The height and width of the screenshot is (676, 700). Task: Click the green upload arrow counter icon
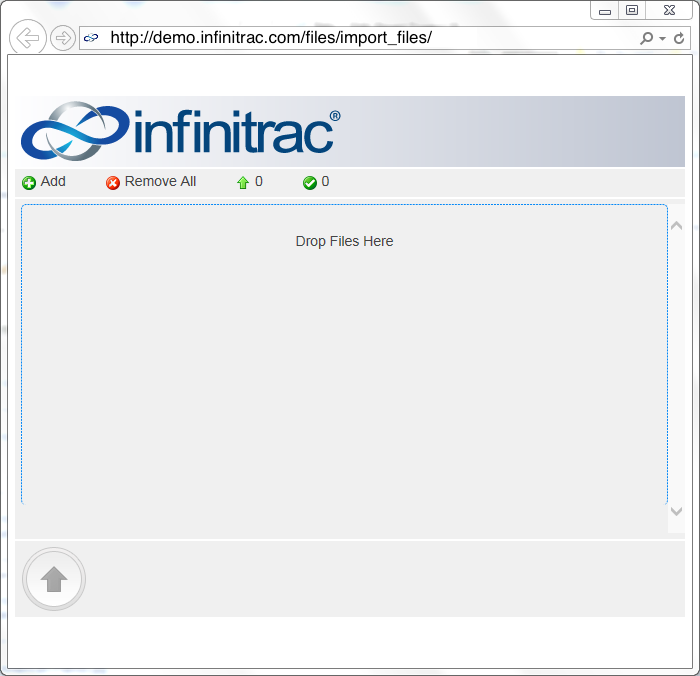click(x=243, y=183)
